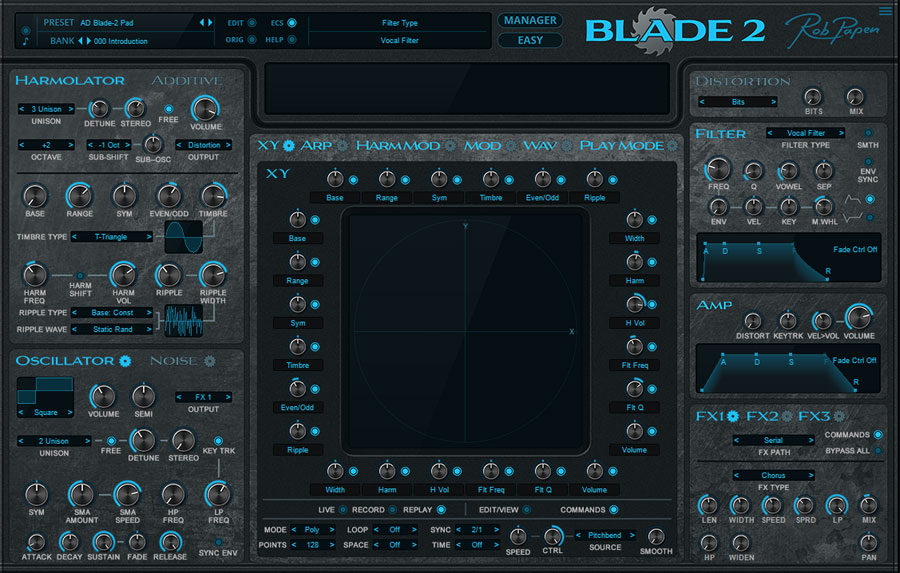Click the gear icon next to Play Mode tab
Screen dimensions: 900x573
tap(672, 145)
